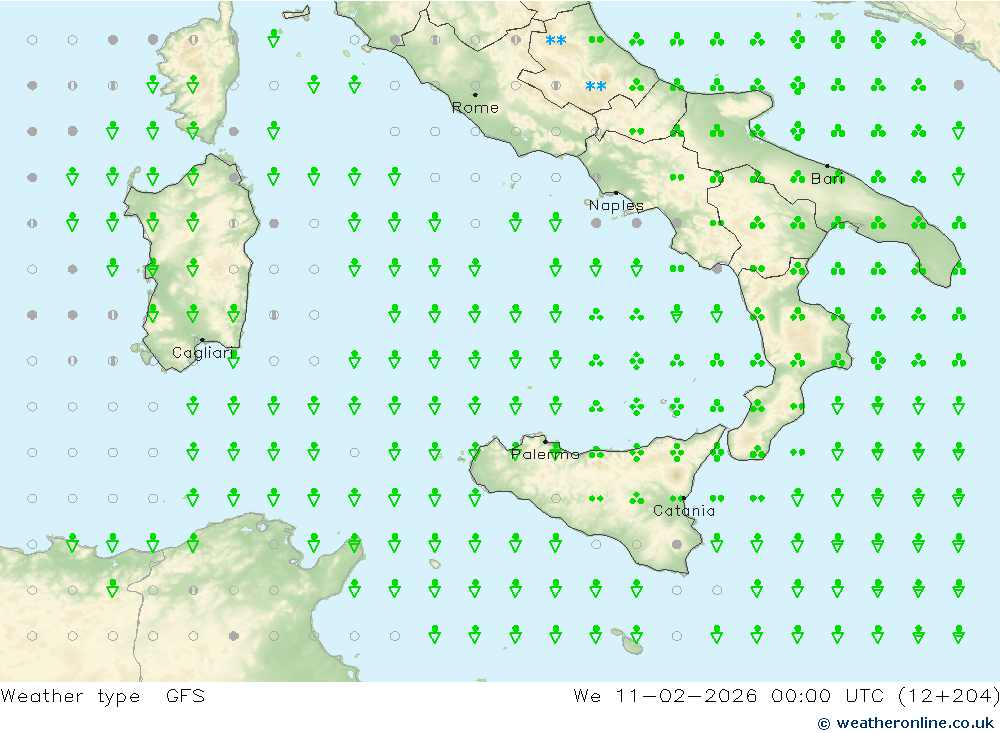
Task: Click the copyright symbol before weatheronline.co.uk
Action: click(x=824, y=723)
